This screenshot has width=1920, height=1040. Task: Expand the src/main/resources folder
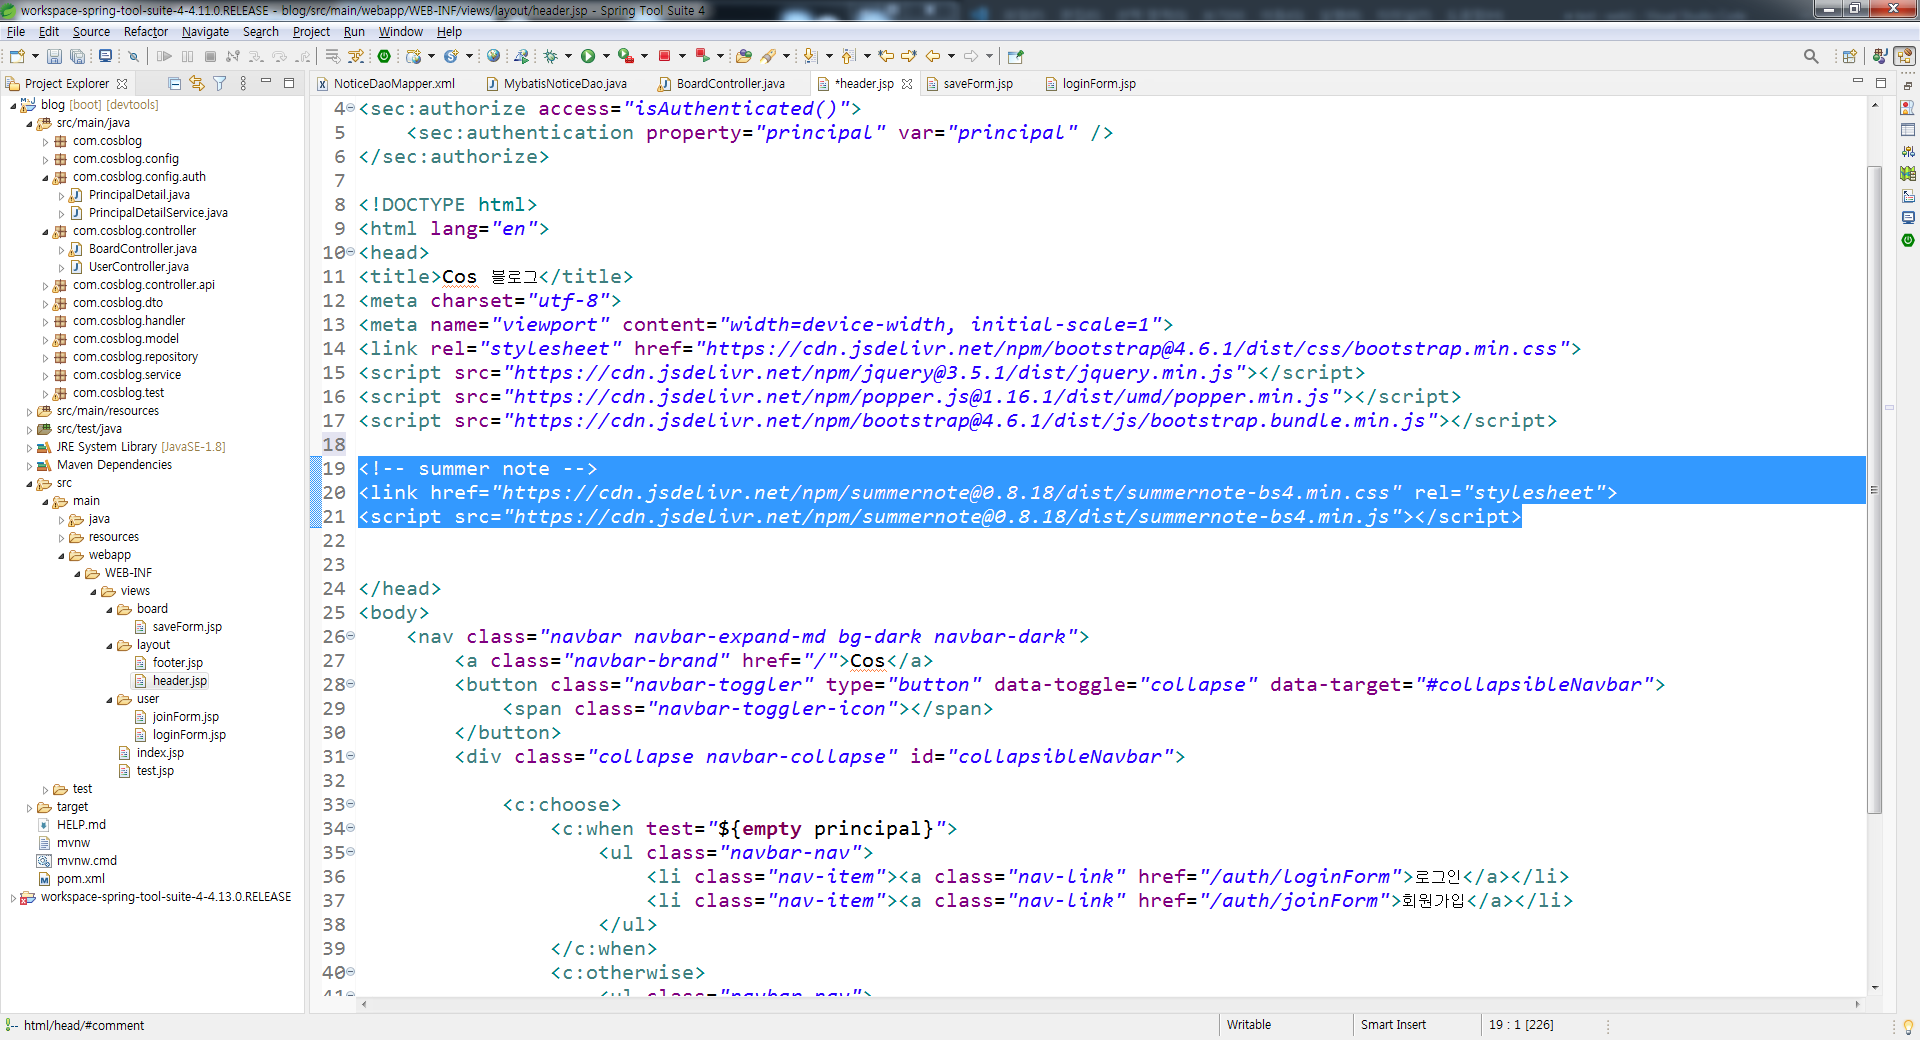(29, 411)
